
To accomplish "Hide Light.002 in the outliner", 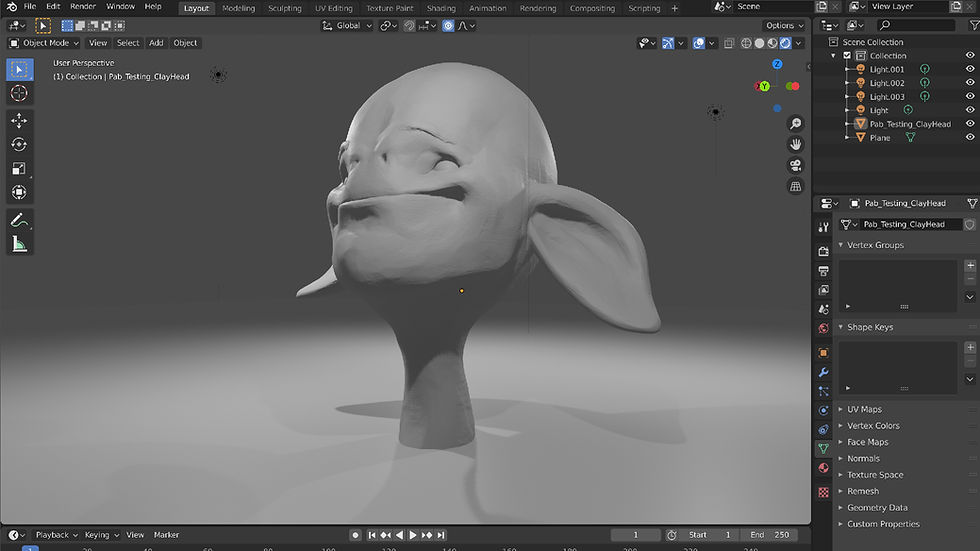I will pyautogui.click(x=970, y=82).
